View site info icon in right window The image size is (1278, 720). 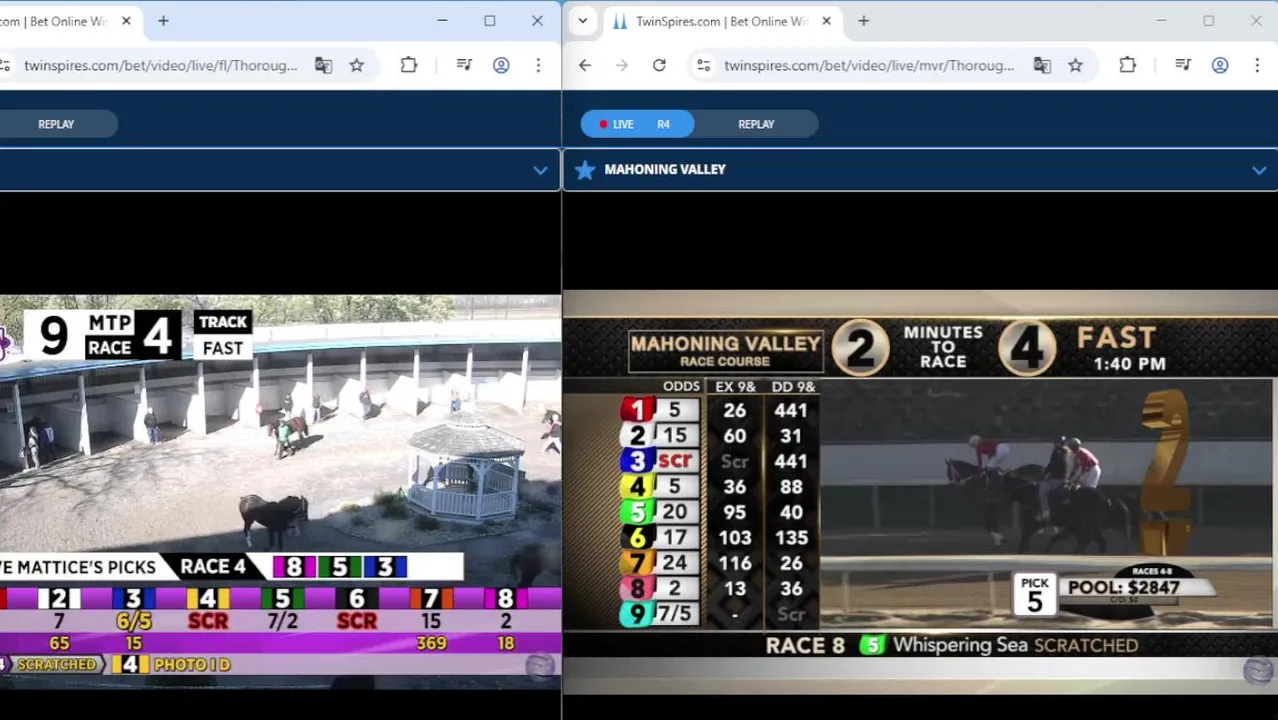(704, 65)
